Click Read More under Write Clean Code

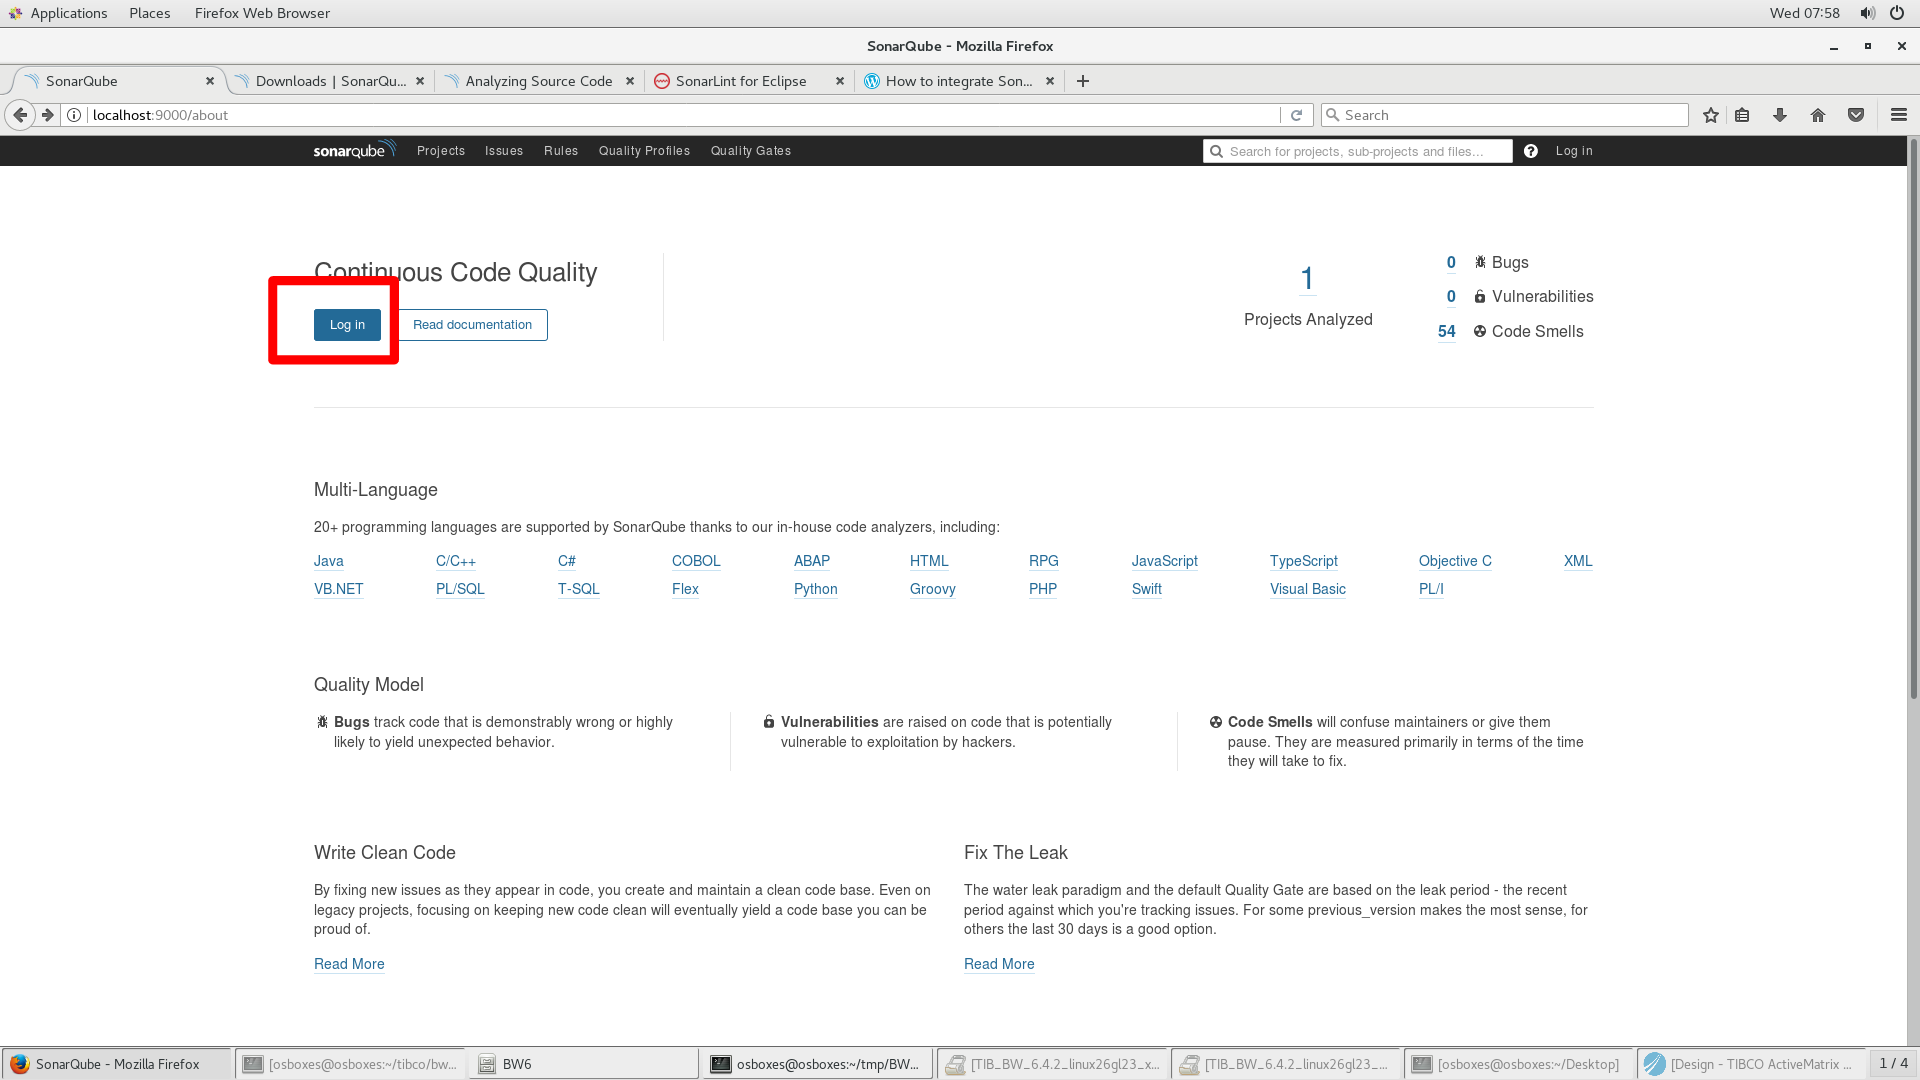click(349, 964)
